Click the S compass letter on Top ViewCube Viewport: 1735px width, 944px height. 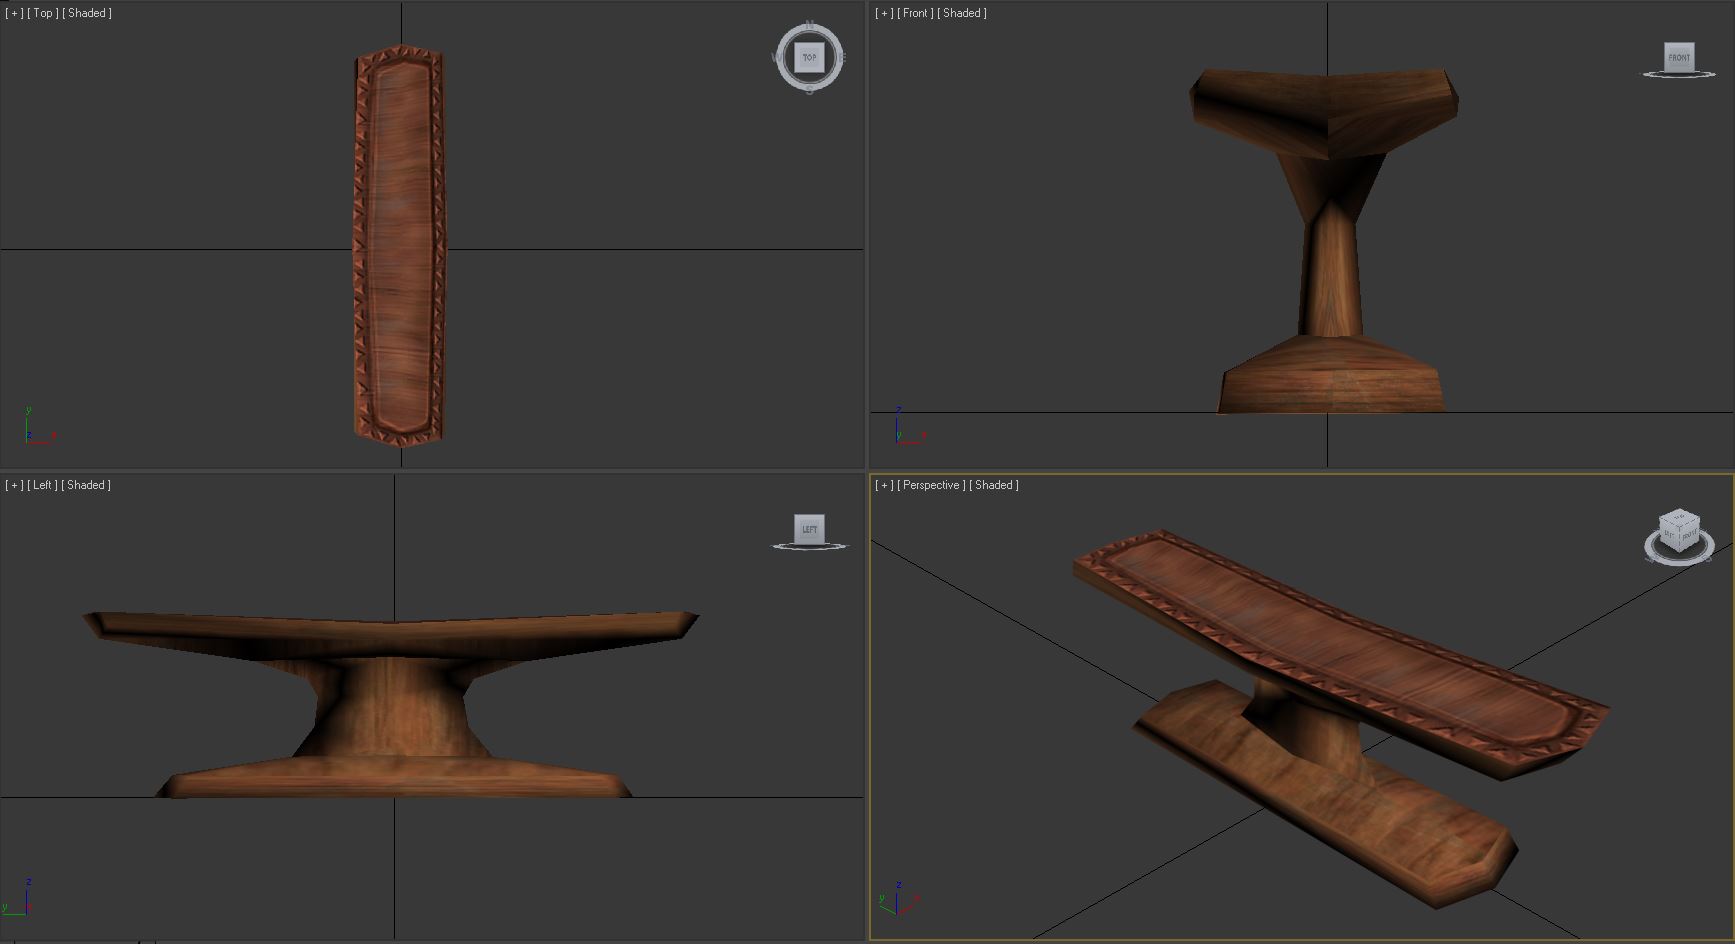pyautogui.click(x=810, y=91)
